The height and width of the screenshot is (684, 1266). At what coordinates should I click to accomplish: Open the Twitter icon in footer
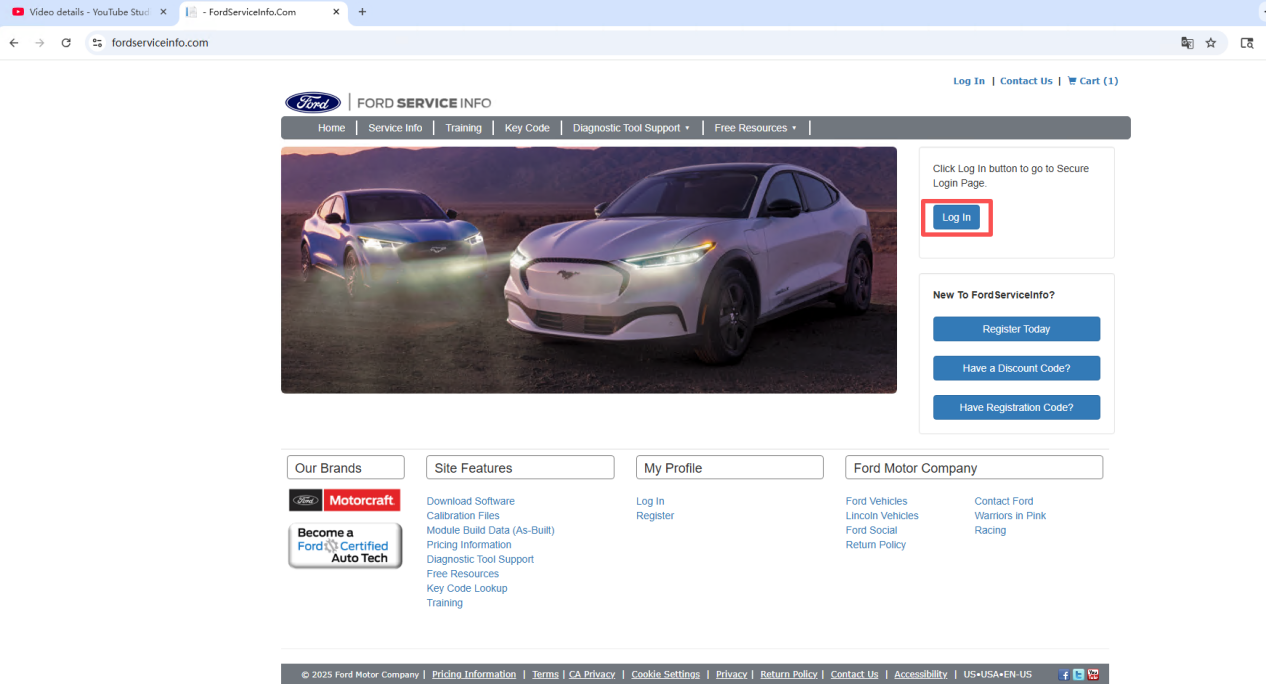1078,675
